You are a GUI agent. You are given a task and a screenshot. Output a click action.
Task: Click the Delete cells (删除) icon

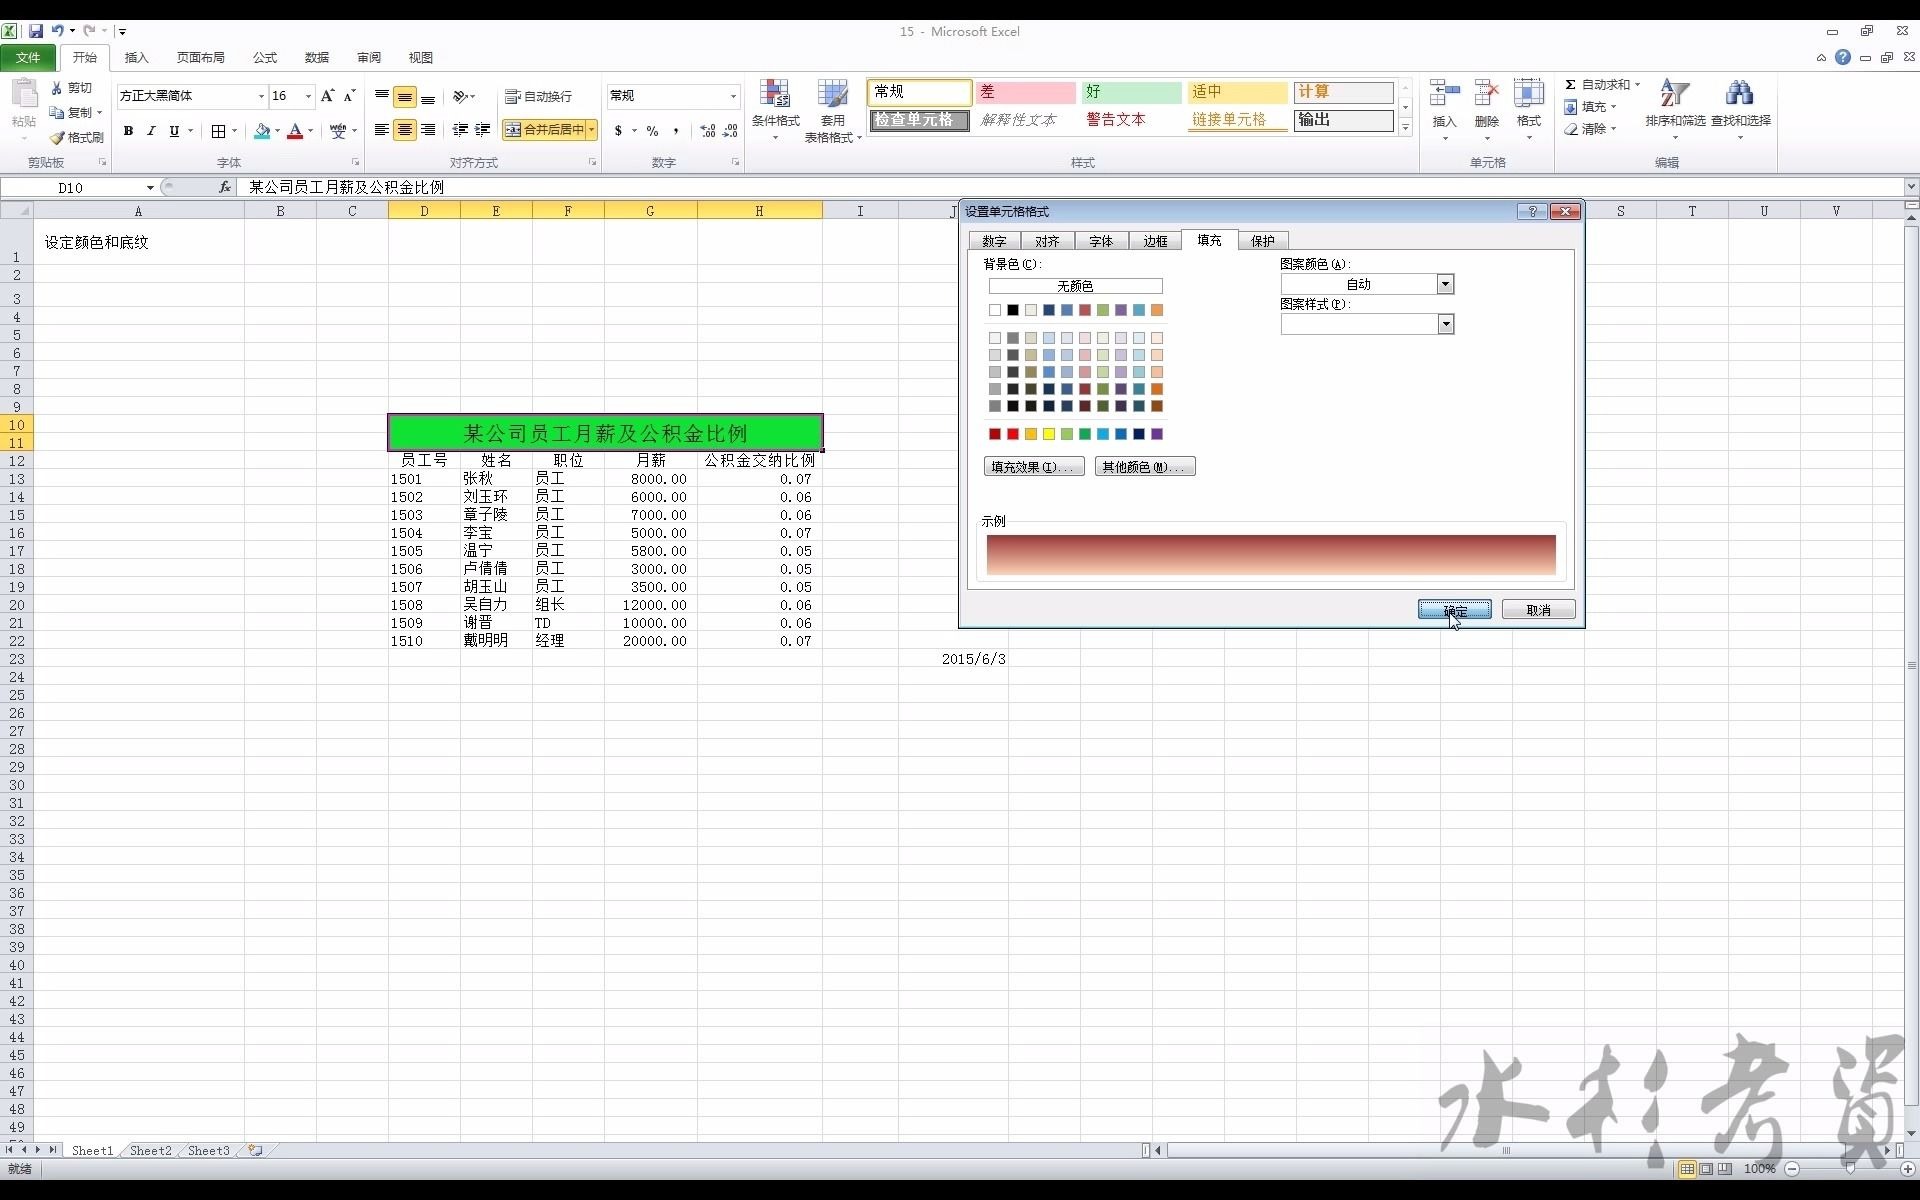(1487, 95)
